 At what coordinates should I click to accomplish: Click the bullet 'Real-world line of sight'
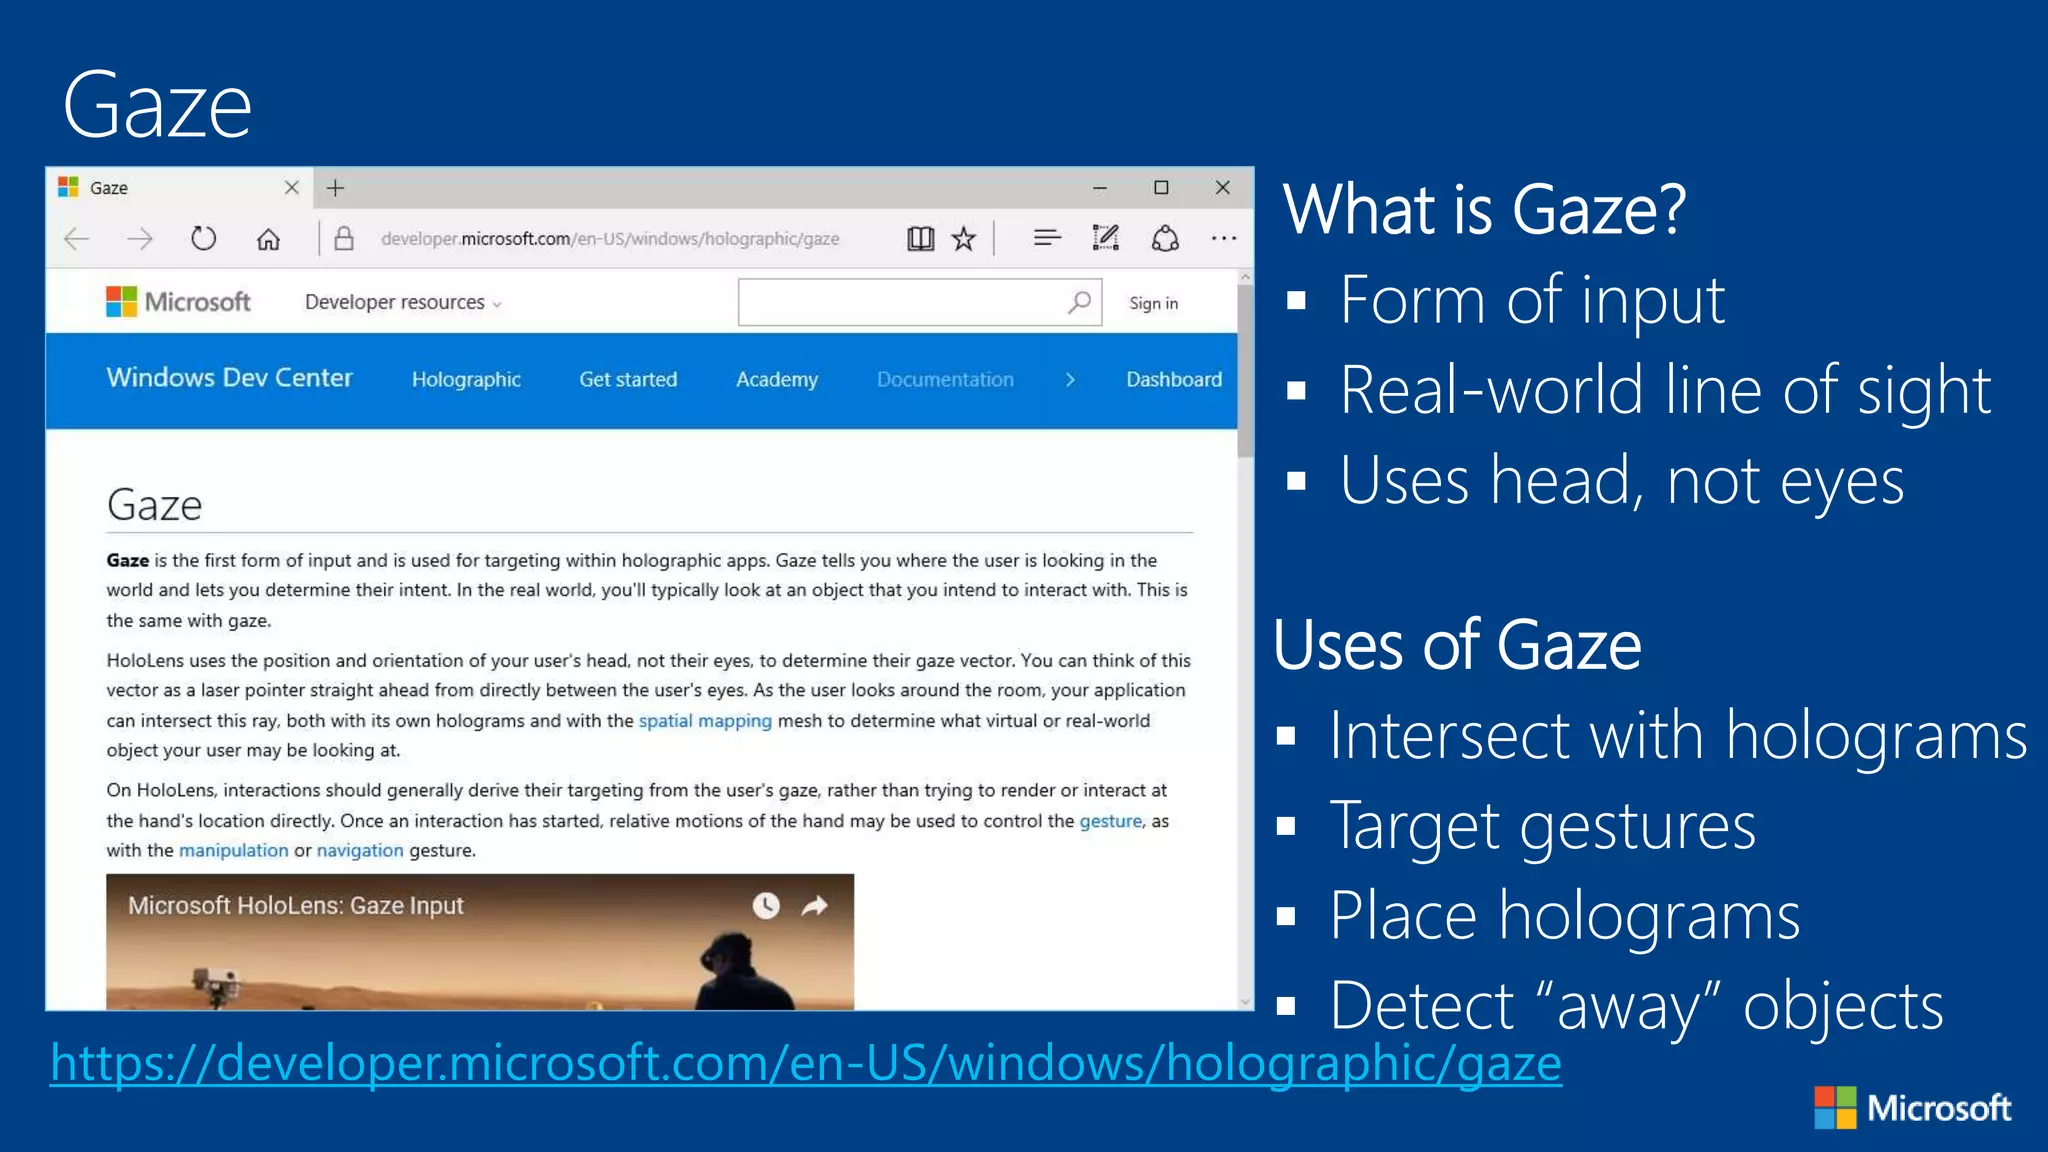(1665, 390)
